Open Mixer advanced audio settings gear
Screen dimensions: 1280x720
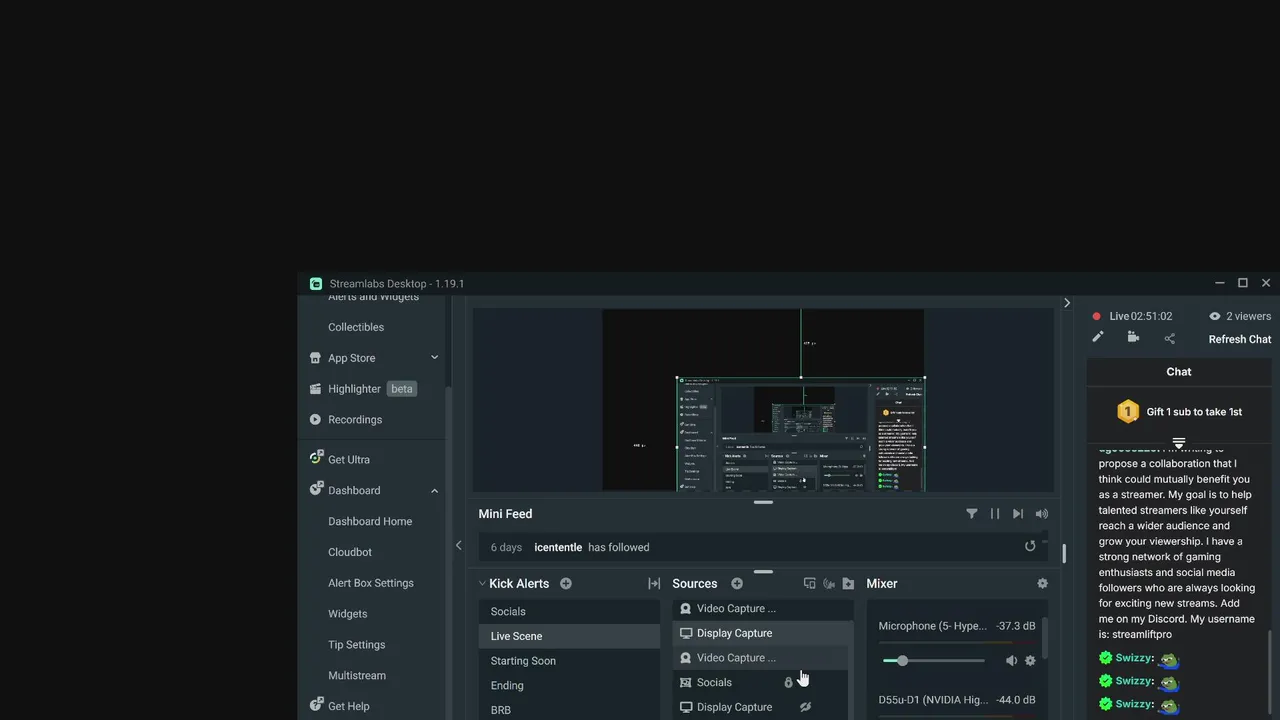[x=1043, y=584]
